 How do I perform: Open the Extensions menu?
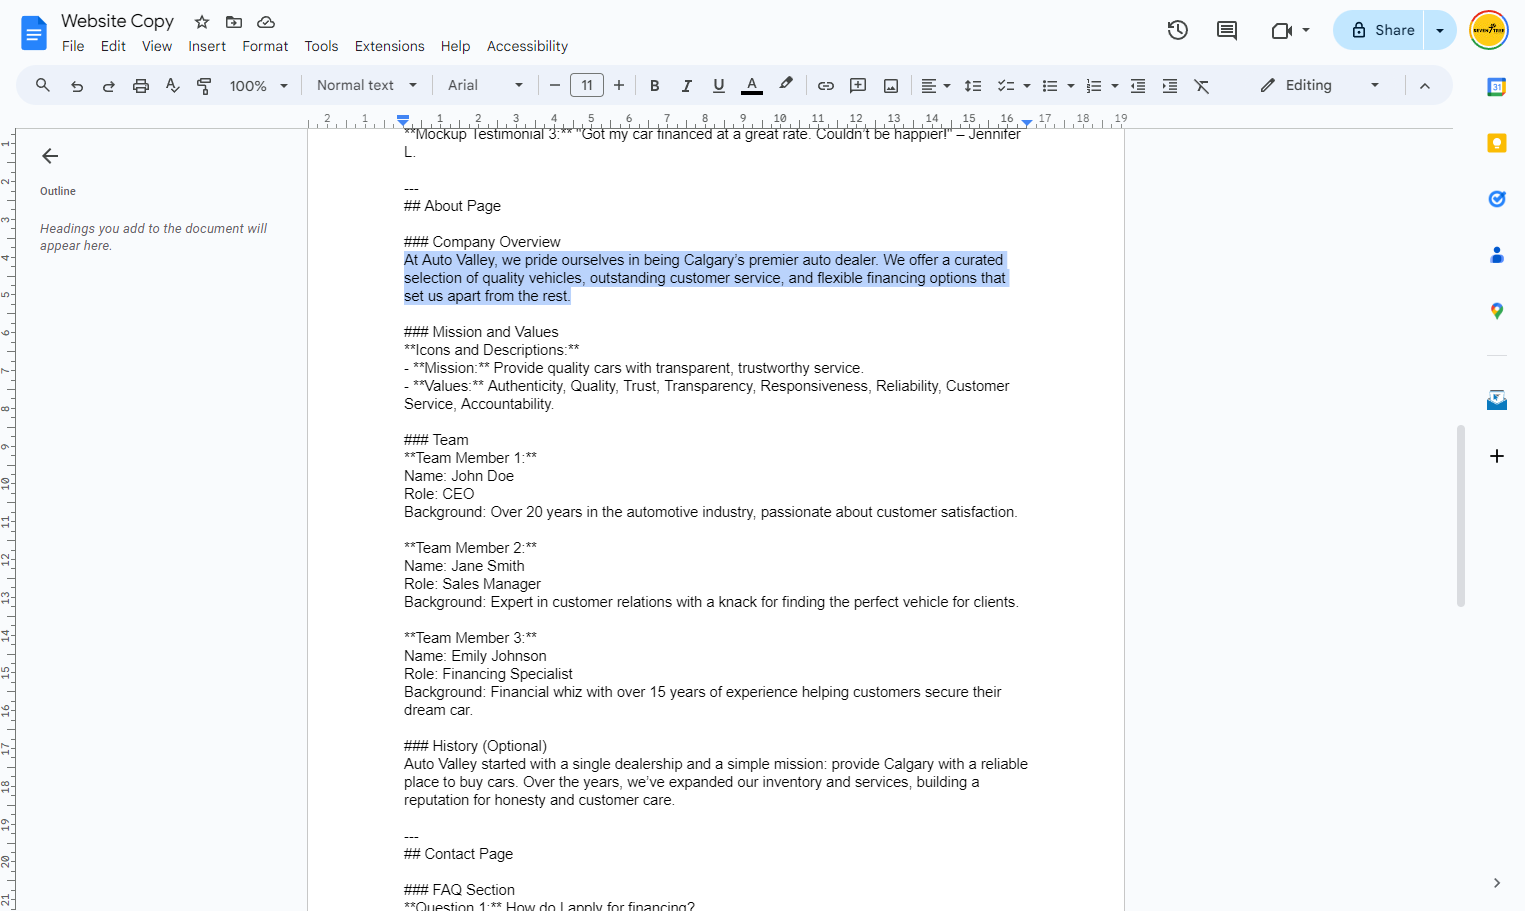pyautogui.click(x=390, y=46)
